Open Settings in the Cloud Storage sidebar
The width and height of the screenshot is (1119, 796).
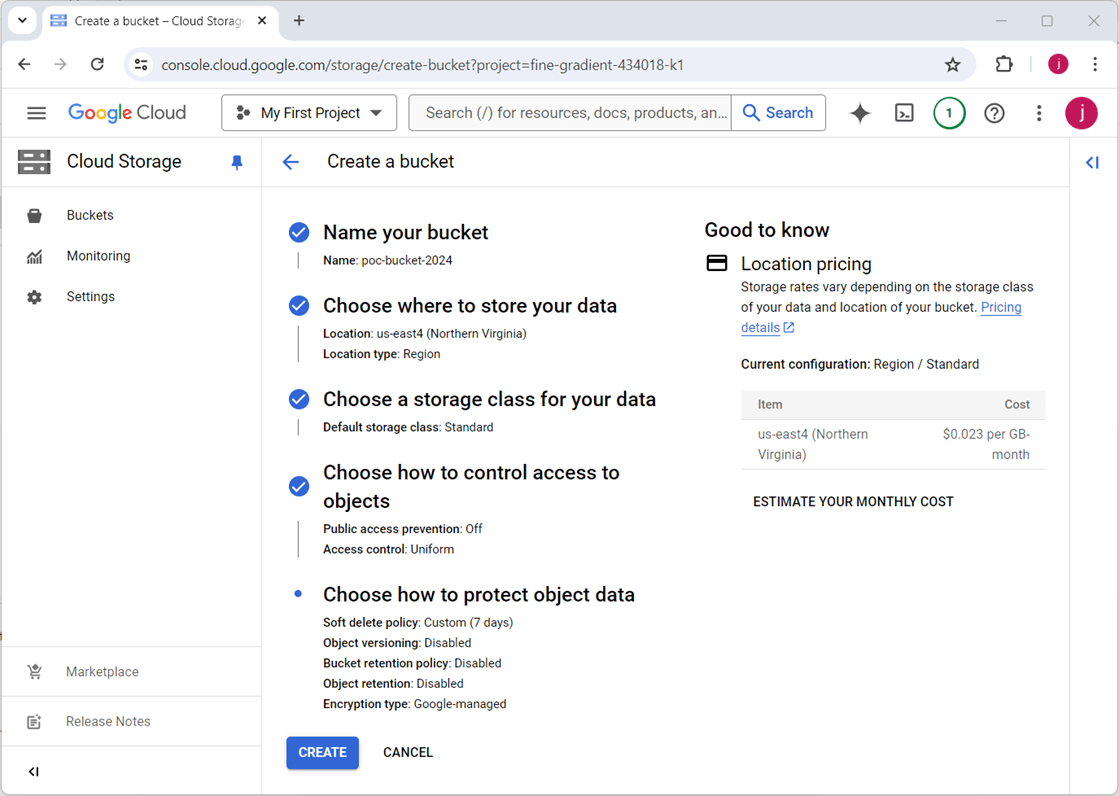pyautogui.click(x=90, y=297)
